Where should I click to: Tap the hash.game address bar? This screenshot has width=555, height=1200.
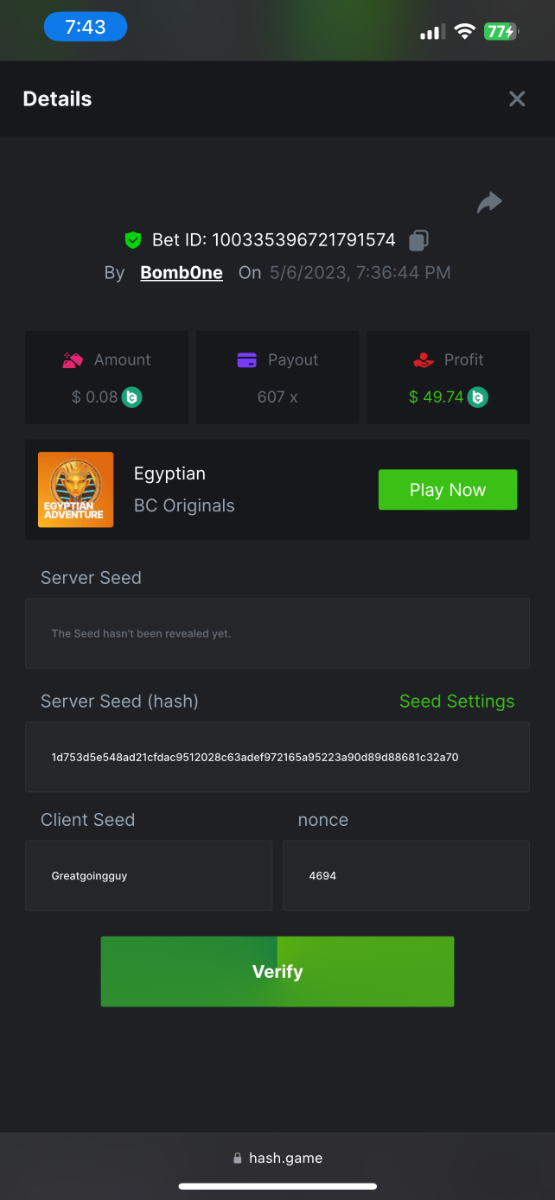277,1158
